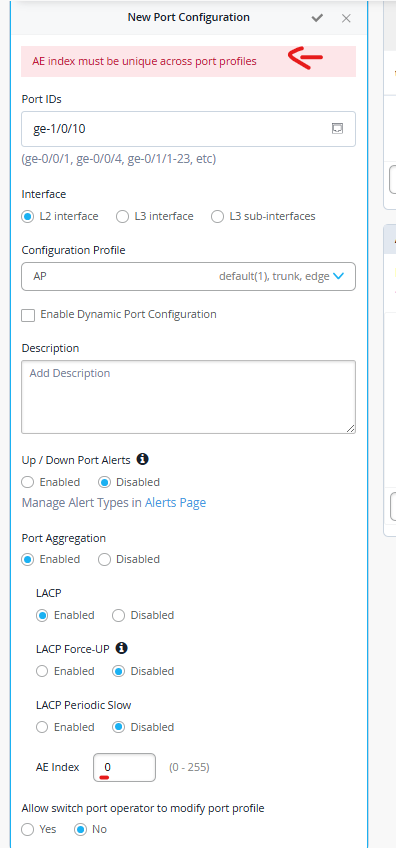The image size is (396, 848).
Task: Choose No for switch port operator modification
Action: [x=81, y=830]
